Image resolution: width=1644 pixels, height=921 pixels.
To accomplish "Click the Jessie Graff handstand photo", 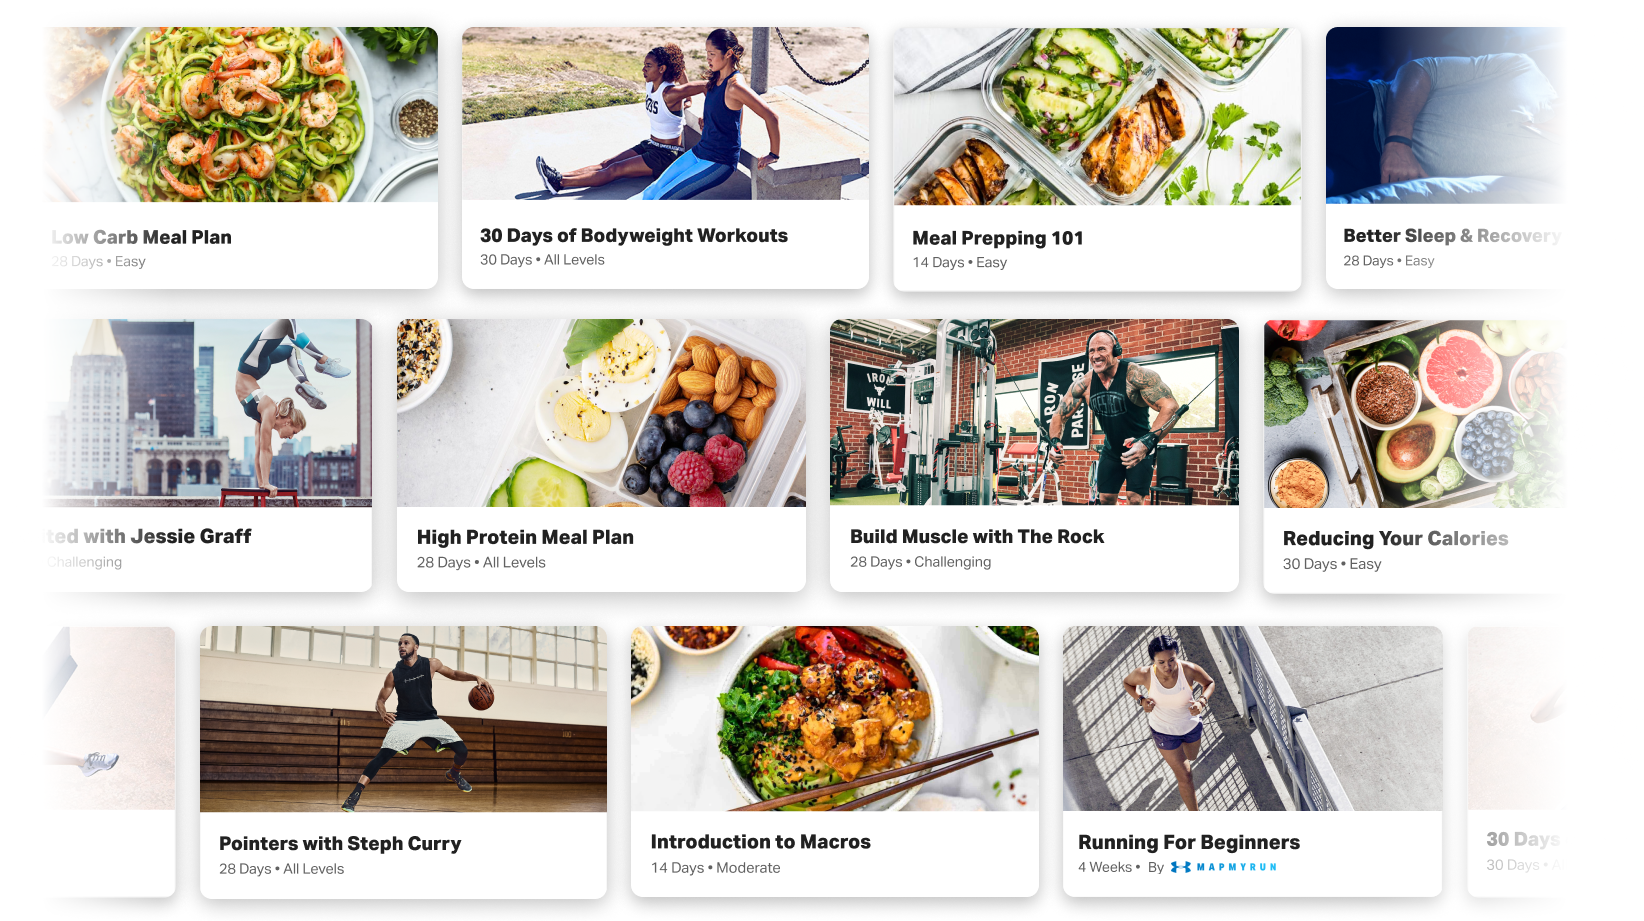I will coord(208,413).
